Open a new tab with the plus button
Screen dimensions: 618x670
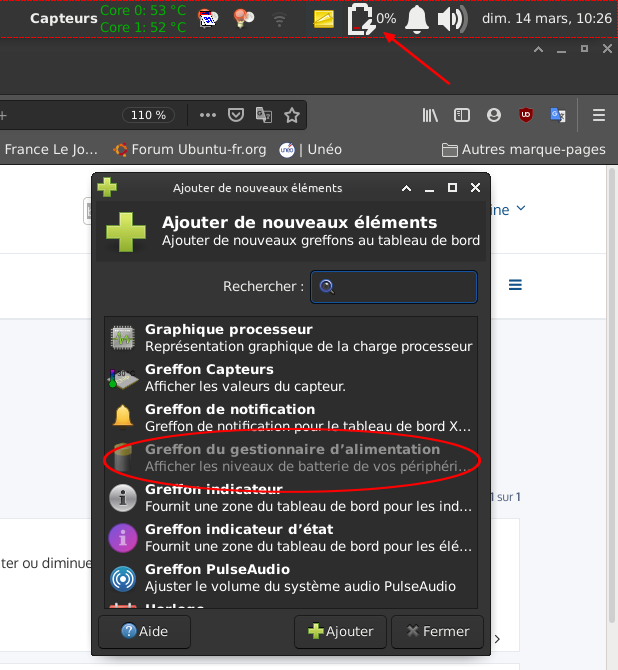pyautogui.click(x=3, y=115)
